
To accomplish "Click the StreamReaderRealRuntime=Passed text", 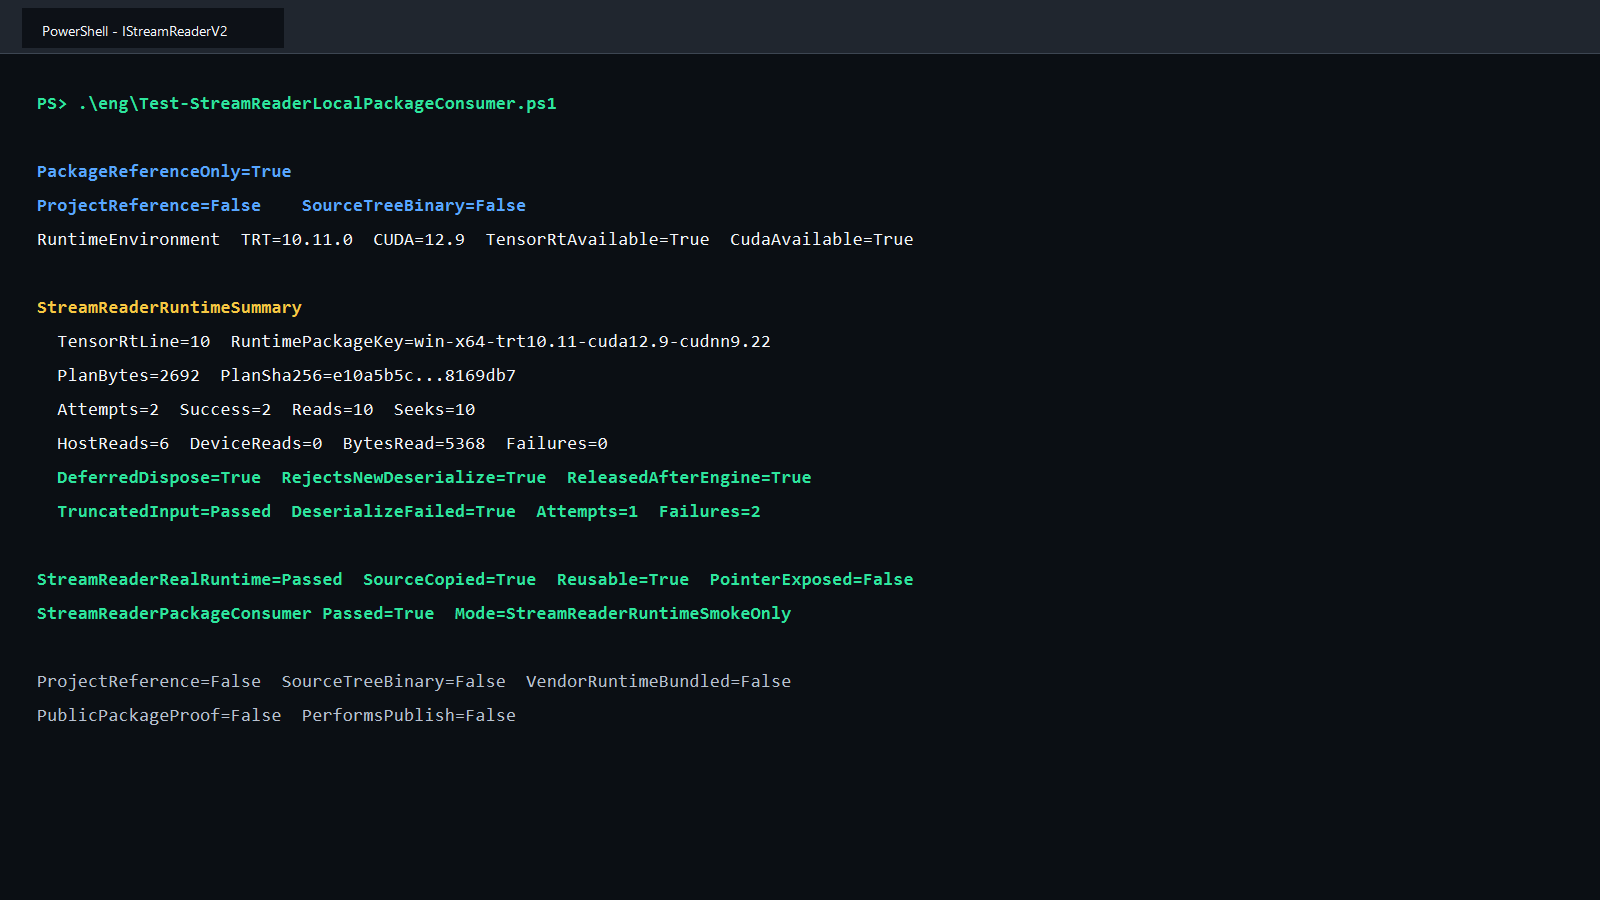I will pyautogui.click(x=190, y=579).
